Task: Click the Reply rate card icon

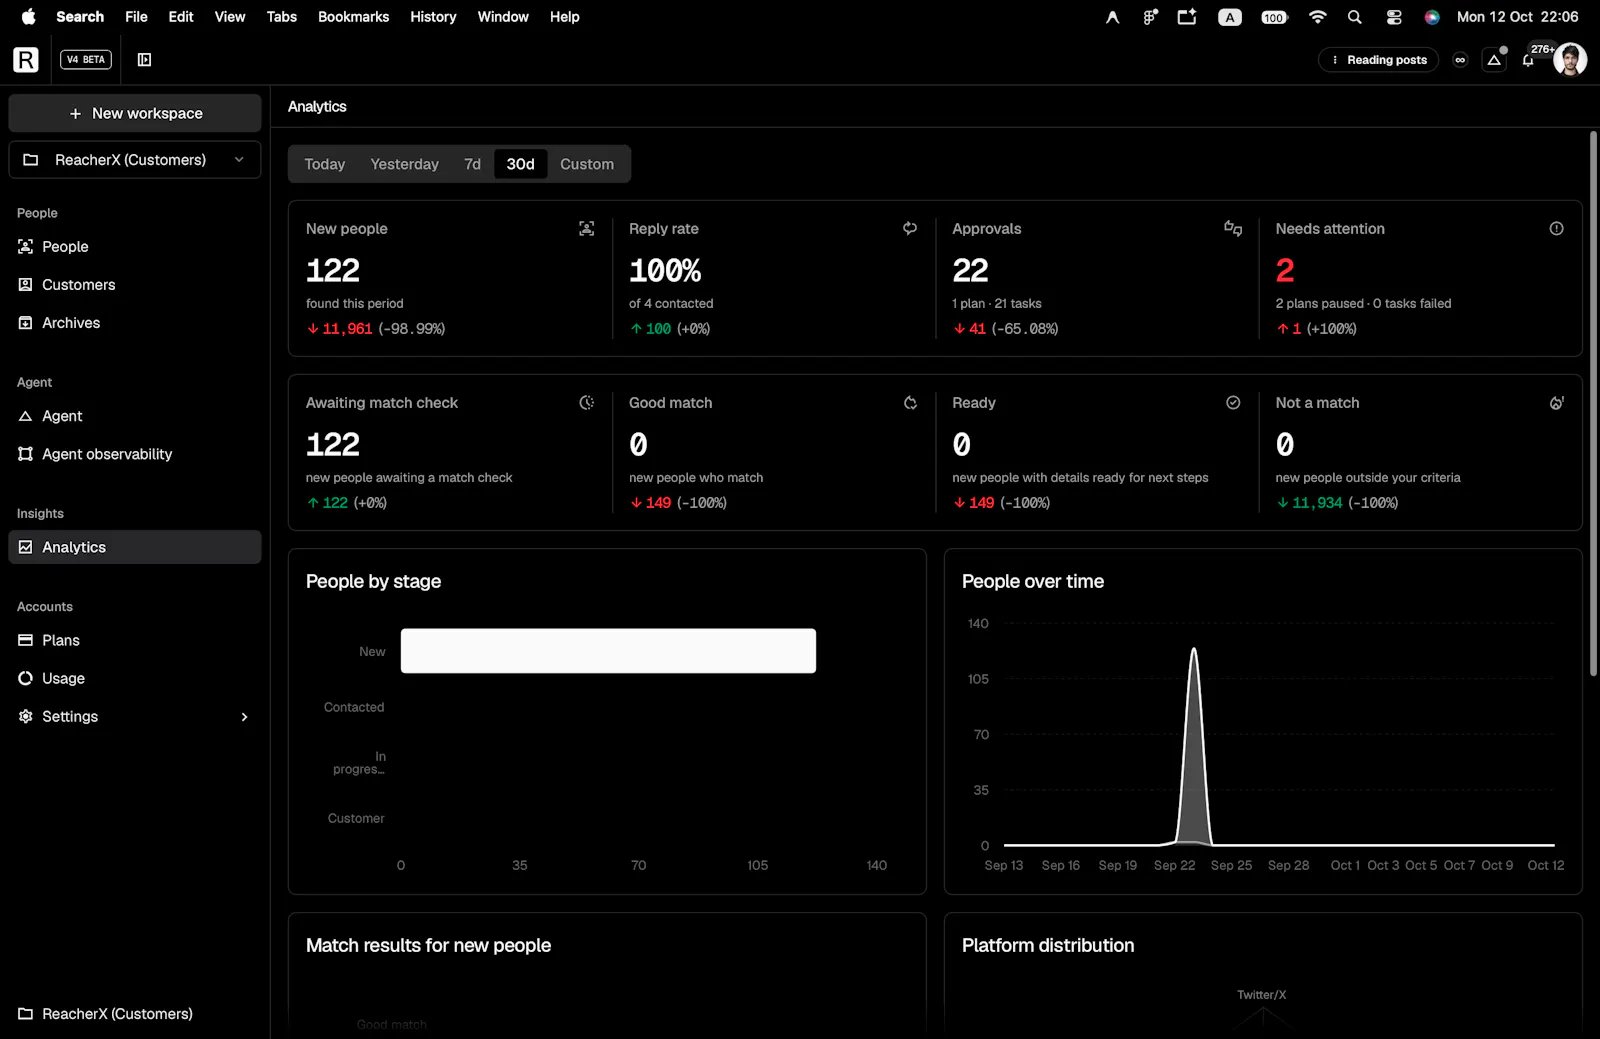Action: [910, 229]
